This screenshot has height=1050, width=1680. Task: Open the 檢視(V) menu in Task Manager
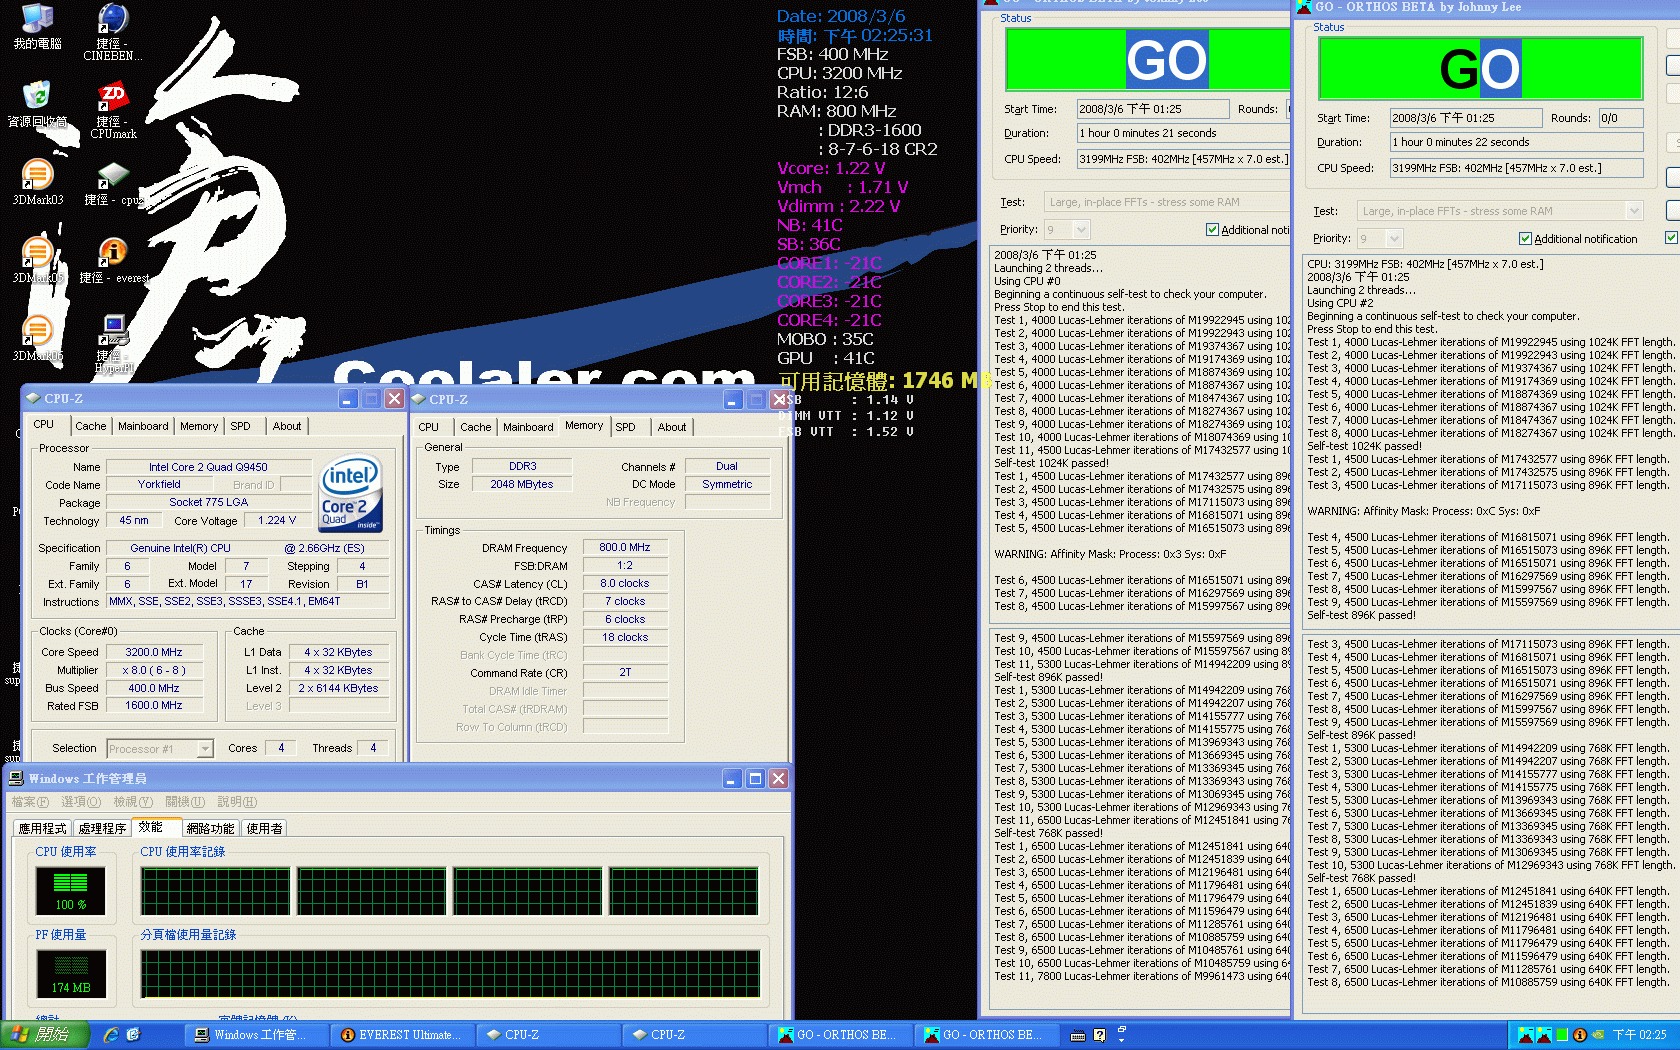click(133, 802)
